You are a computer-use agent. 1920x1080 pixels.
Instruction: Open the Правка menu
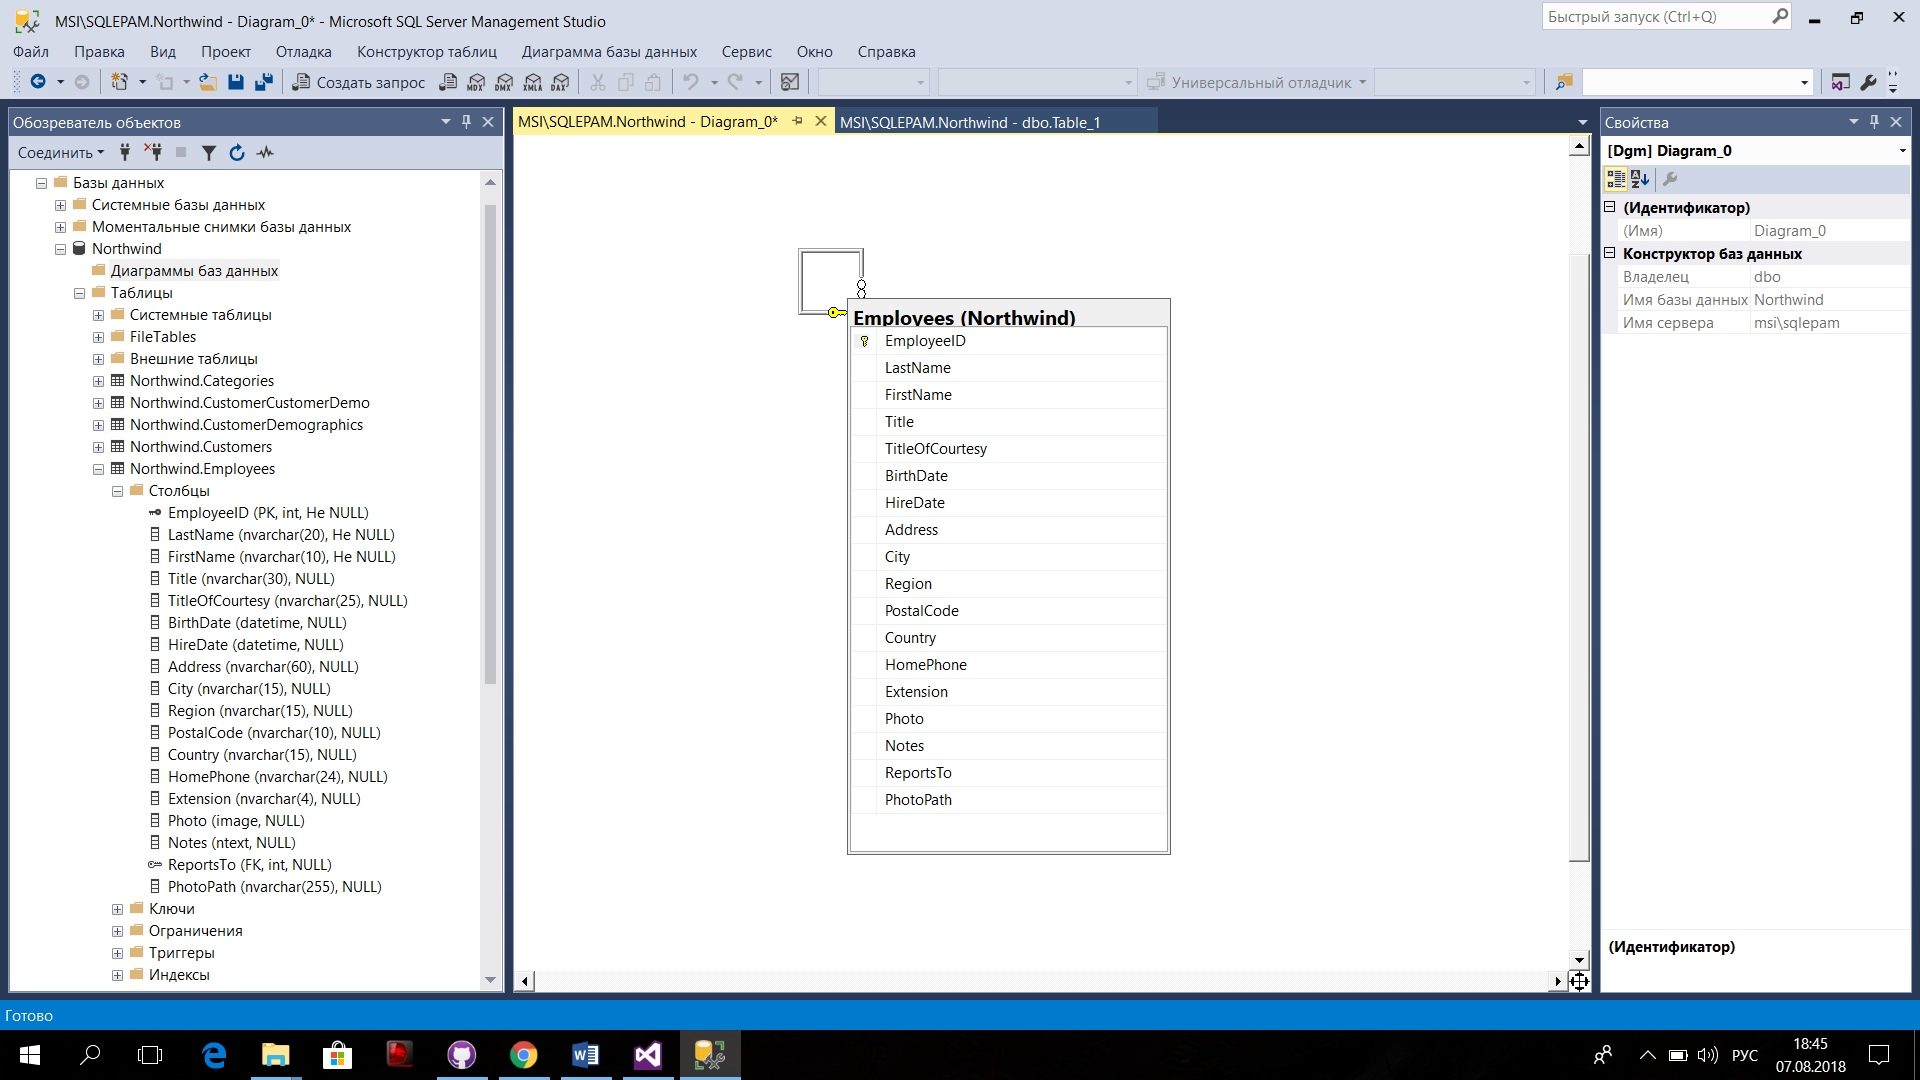(x=99, y=52)
